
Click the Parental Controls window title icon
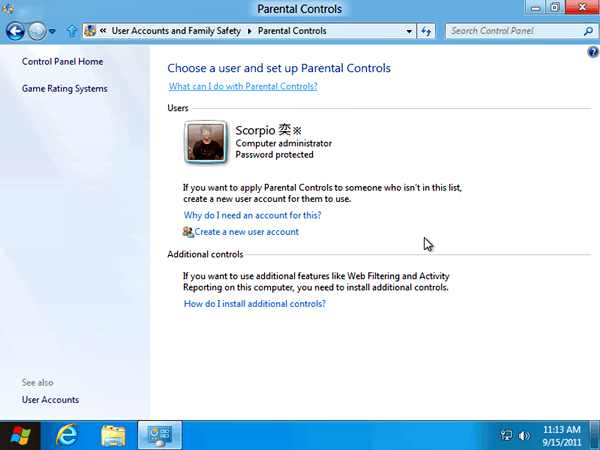(x=7, y=8)
